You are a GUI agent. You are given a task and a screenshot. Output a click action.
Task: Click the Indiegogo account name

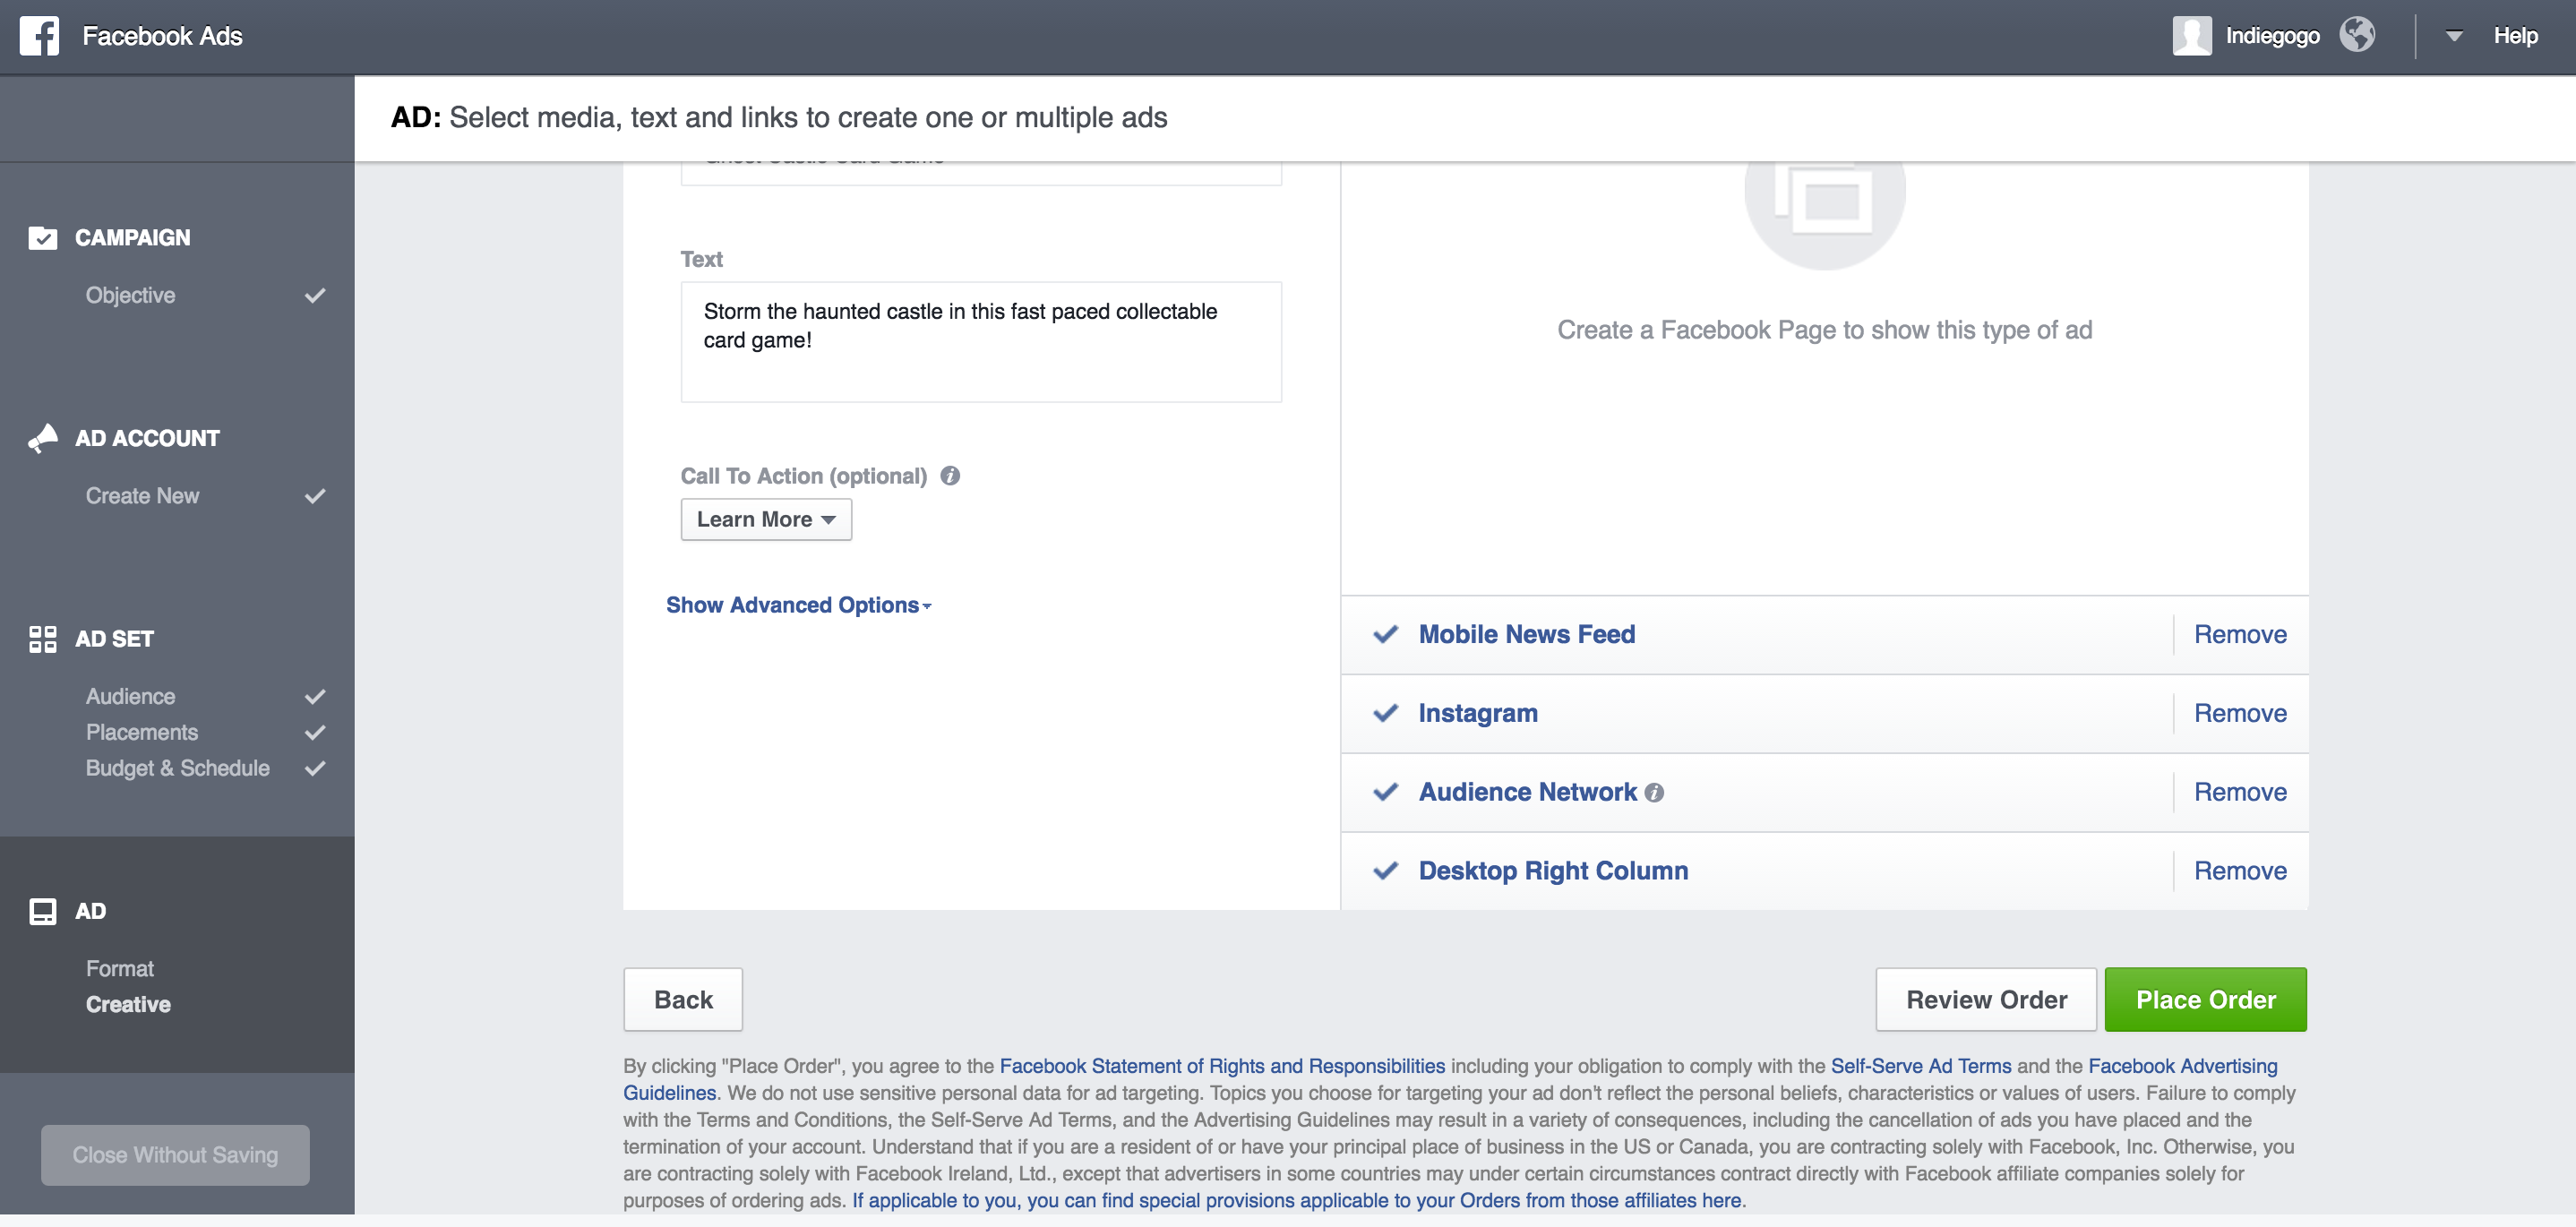[2272, 36]
